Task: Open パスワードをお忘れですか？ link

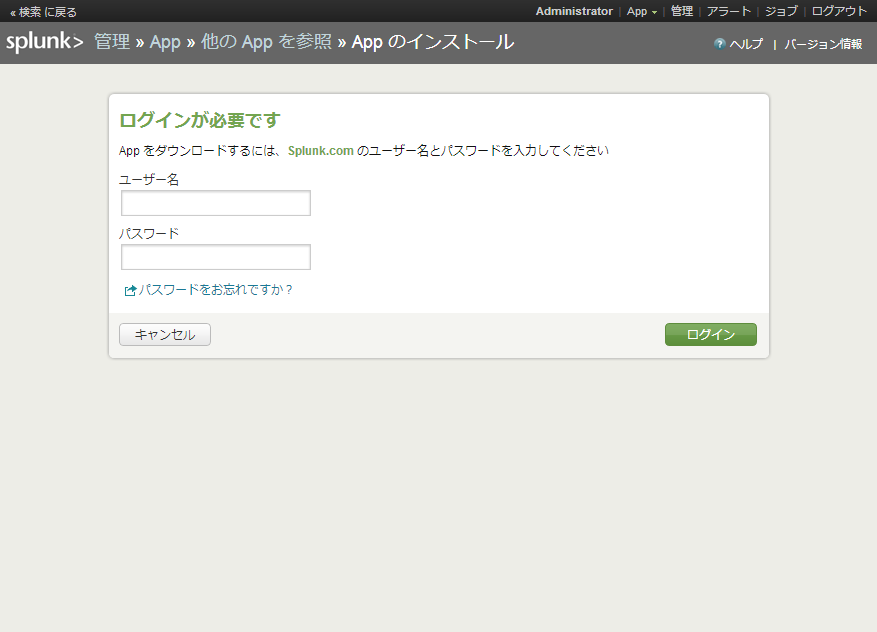Action: 216,290
